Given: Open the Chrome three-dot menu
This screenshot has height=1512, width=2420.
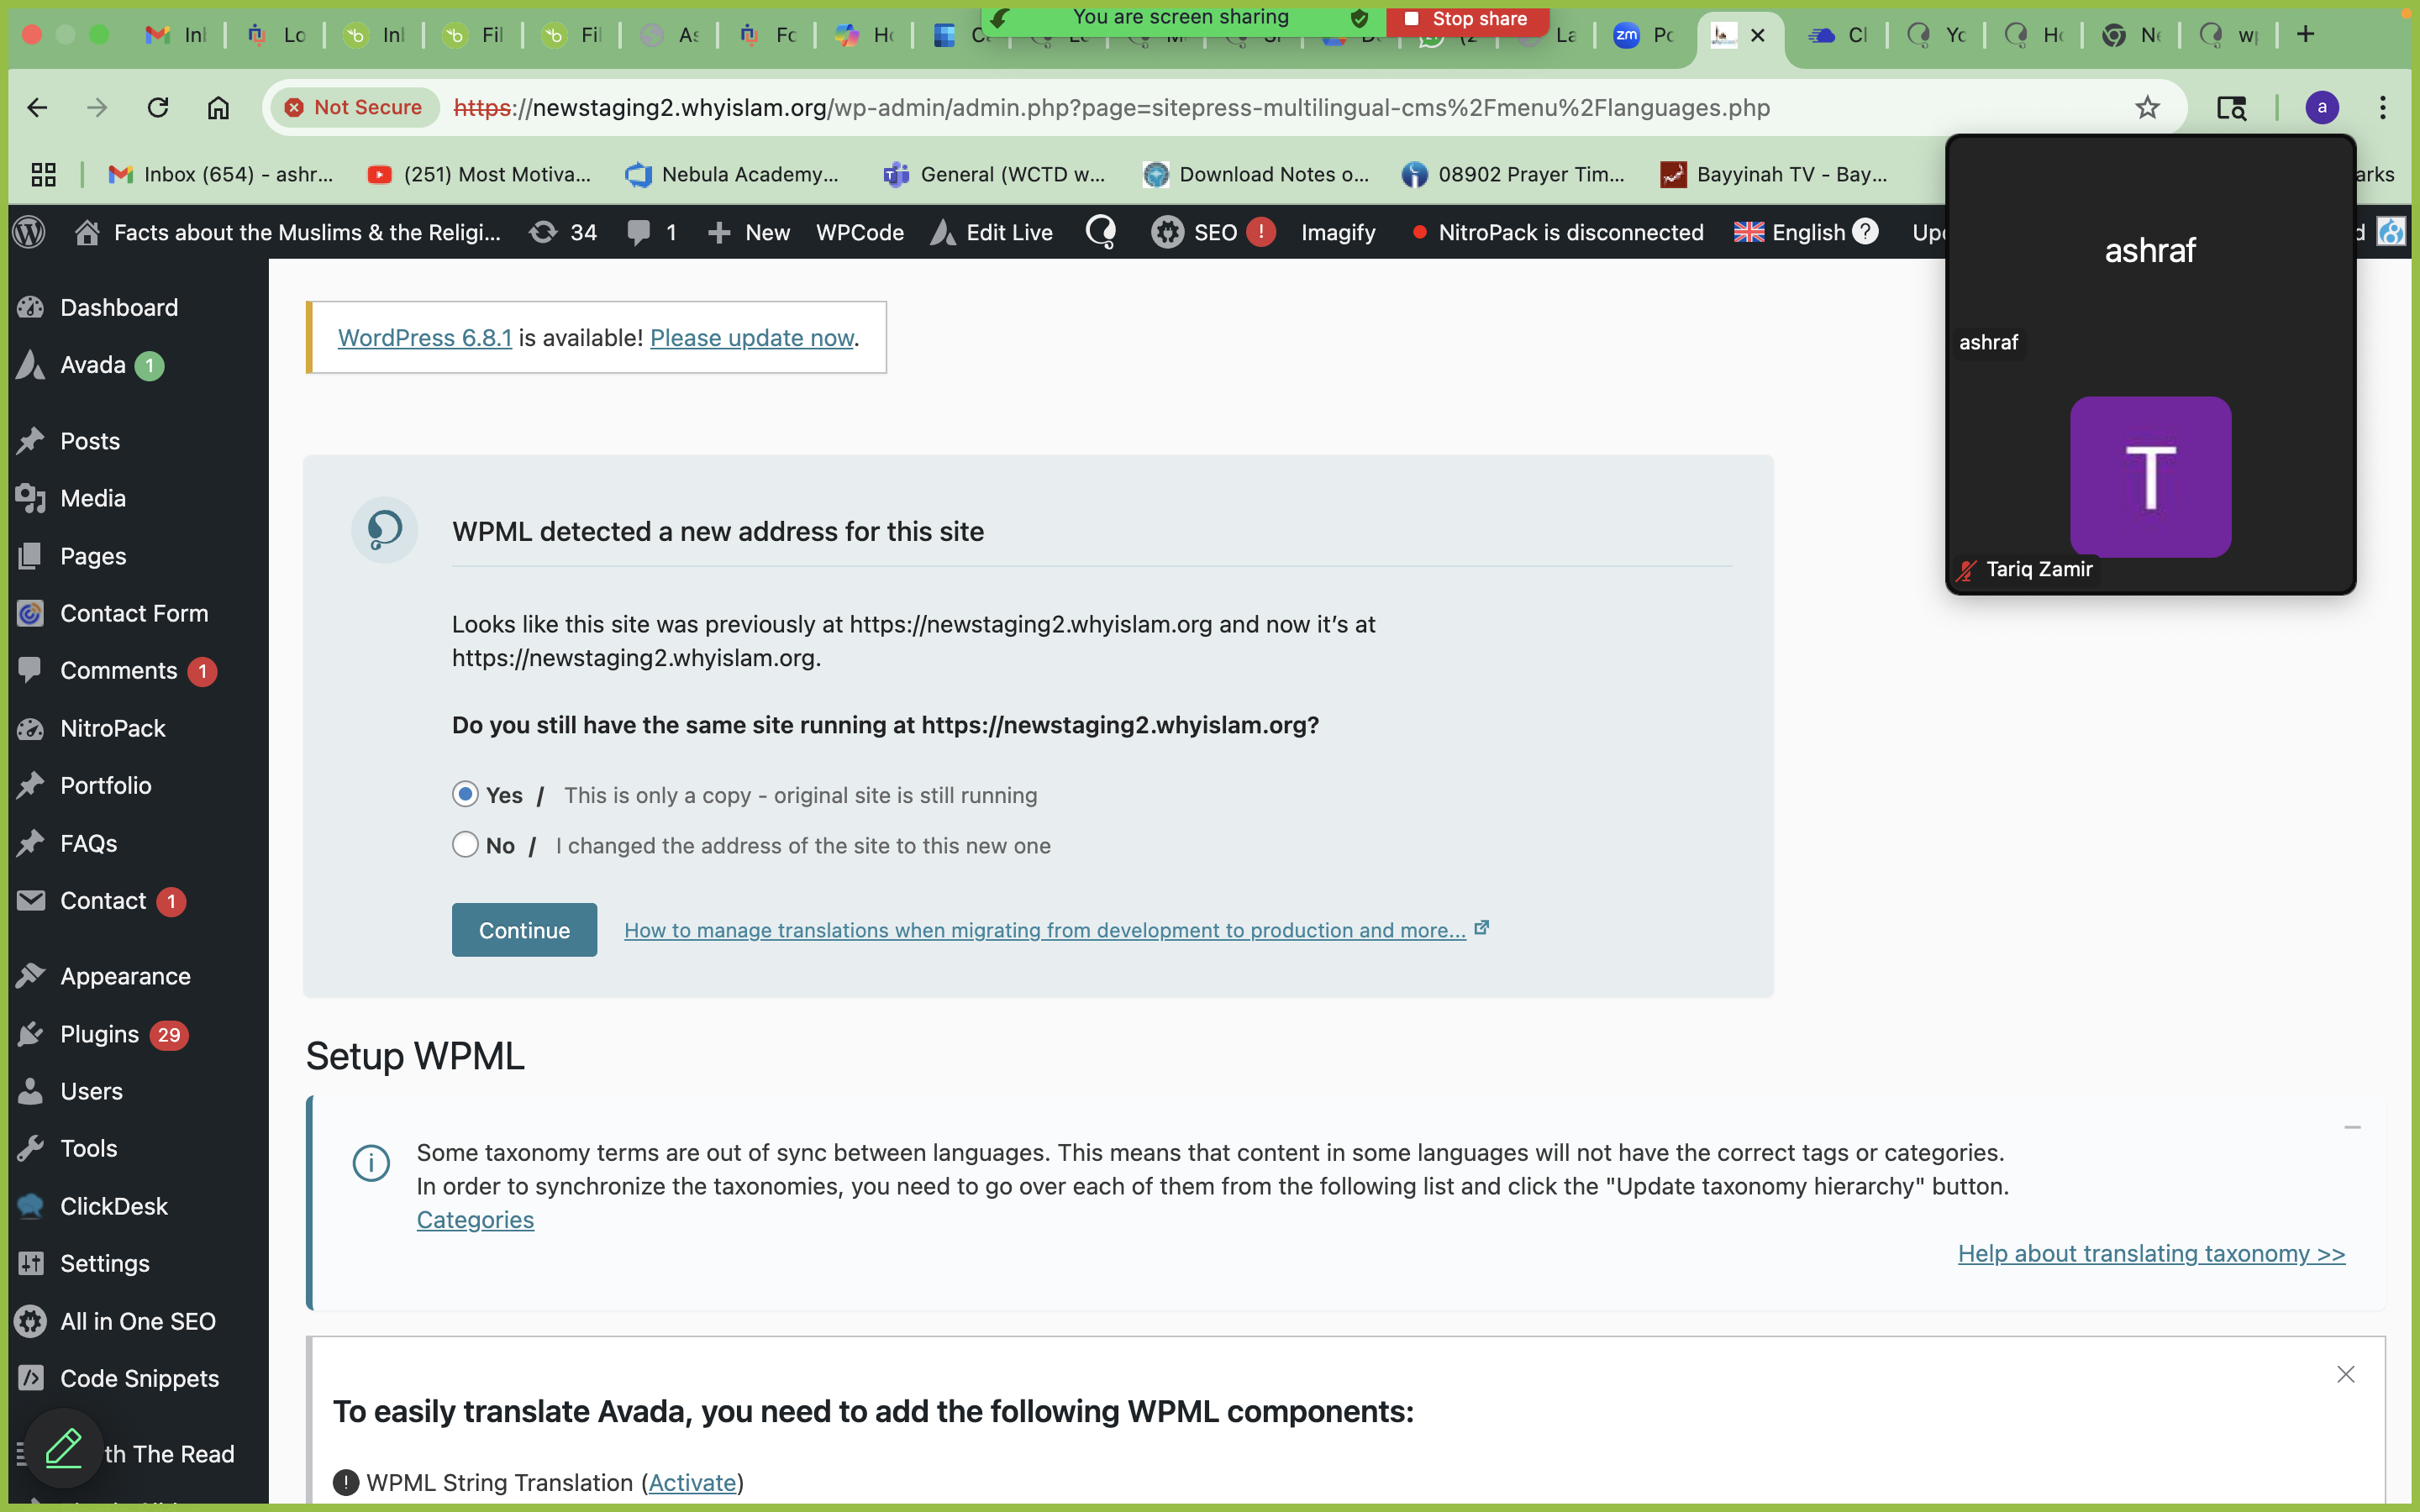Looking at the screenshot, I should (2383, 108).
